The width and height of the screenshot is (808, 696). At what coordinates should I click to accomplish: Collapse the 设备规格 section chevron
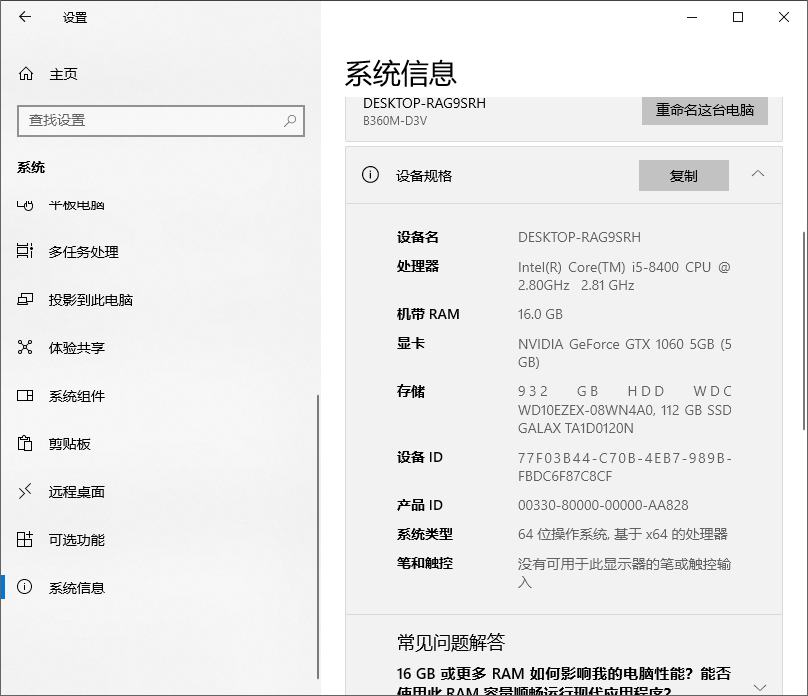758,174
